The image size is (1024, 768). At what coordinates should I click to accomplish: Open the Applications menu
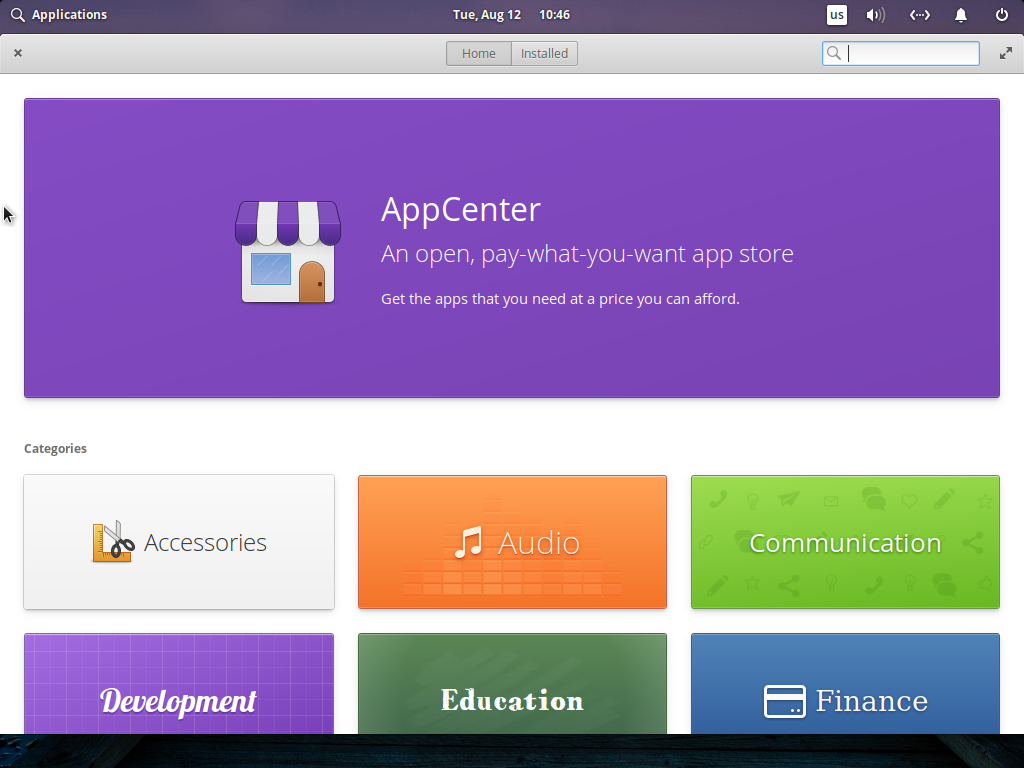point(59,15)
